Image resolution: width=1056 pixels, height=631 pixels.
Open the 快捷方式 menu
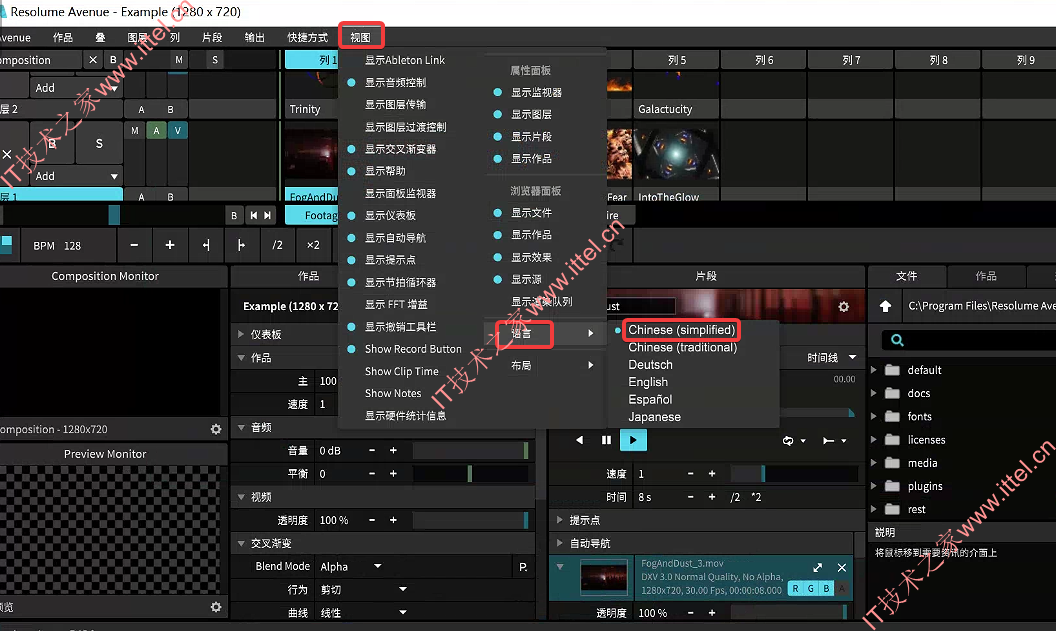[308, 37]
